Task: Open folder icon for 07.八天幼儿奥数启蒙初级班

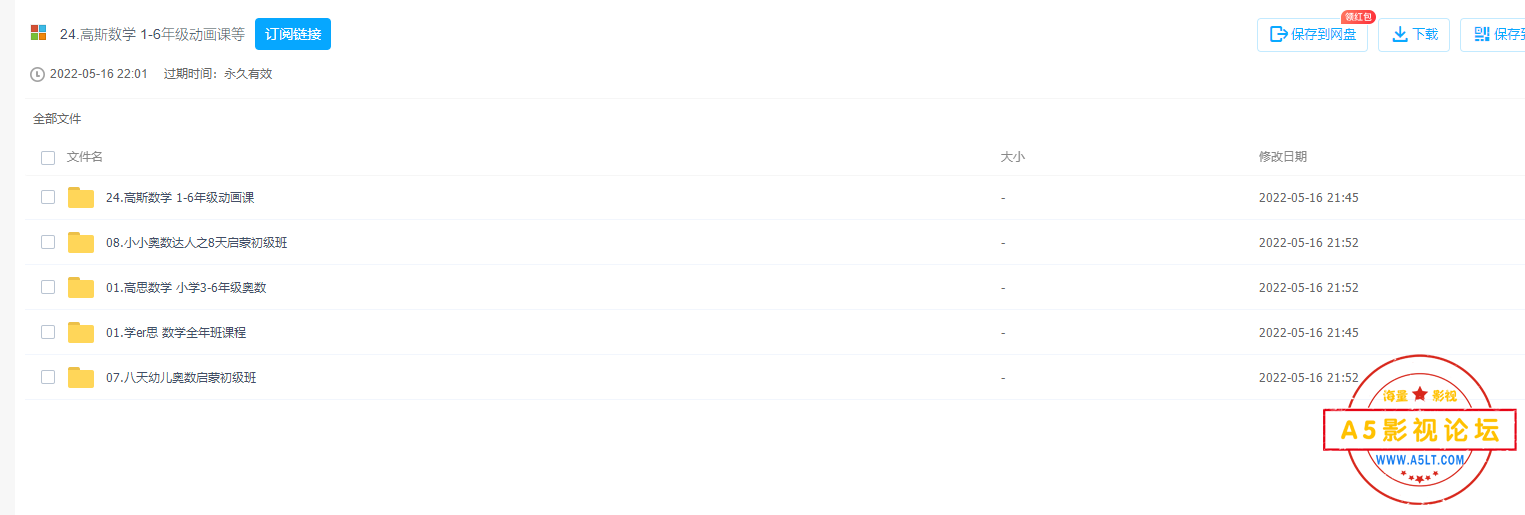Action: [x=81, y=378]
